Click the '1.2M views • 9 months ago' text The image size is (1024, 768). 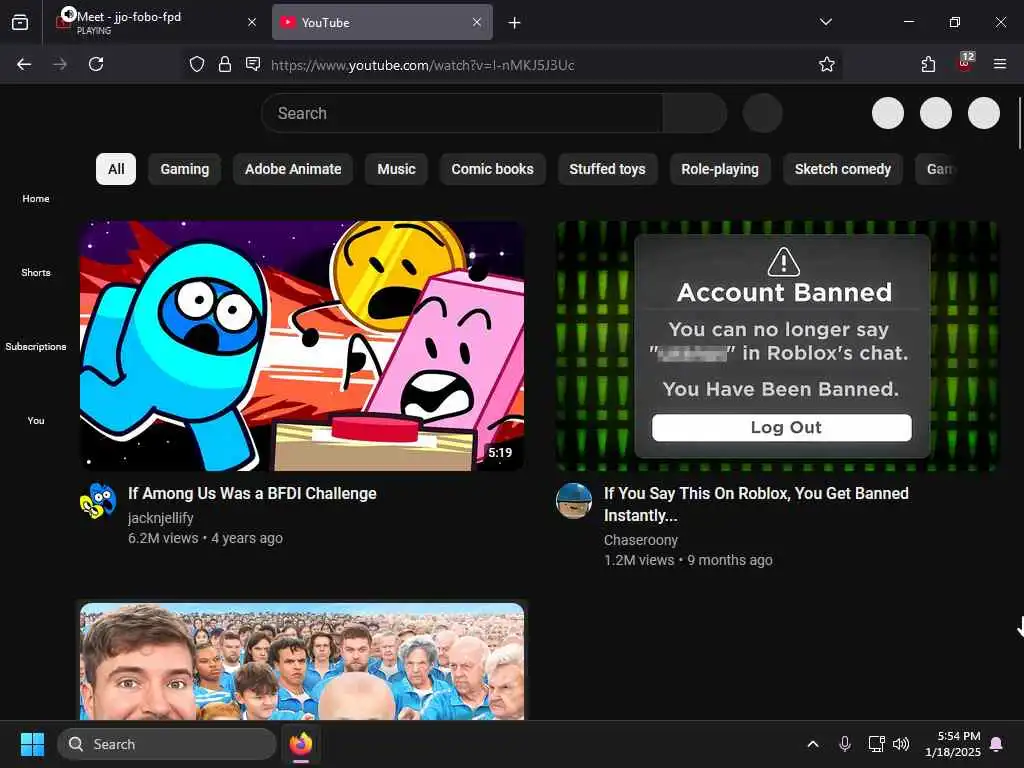click(688, 560)
